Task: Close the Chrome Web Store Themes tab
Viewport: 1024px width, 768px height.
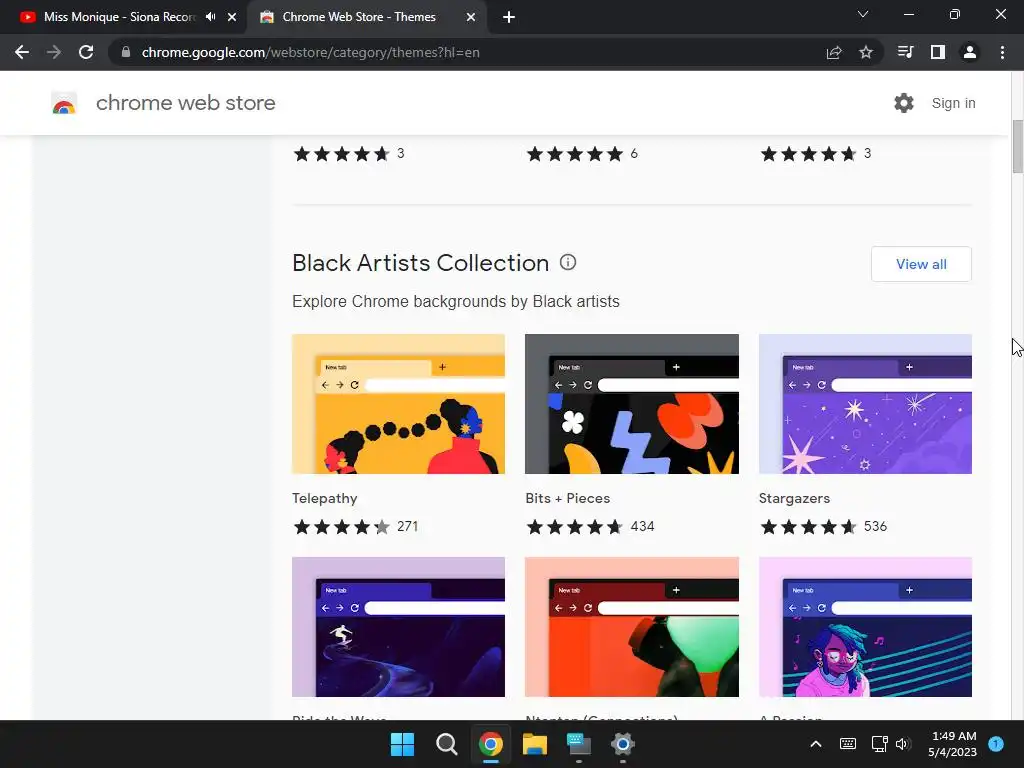Action: 471,17
